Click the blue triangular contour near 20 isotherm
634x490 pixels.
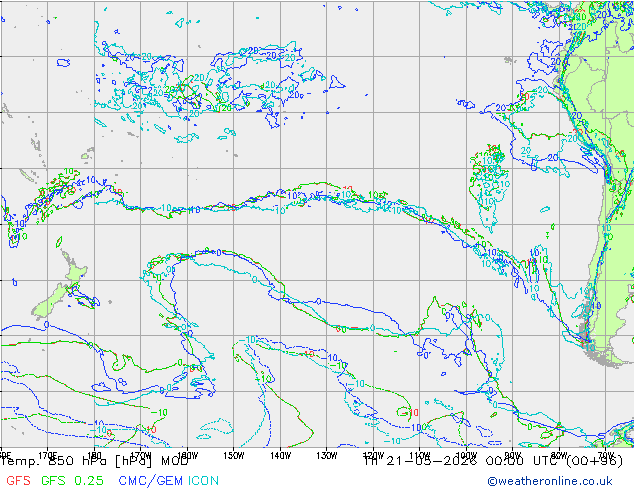(x=336, y=82)
